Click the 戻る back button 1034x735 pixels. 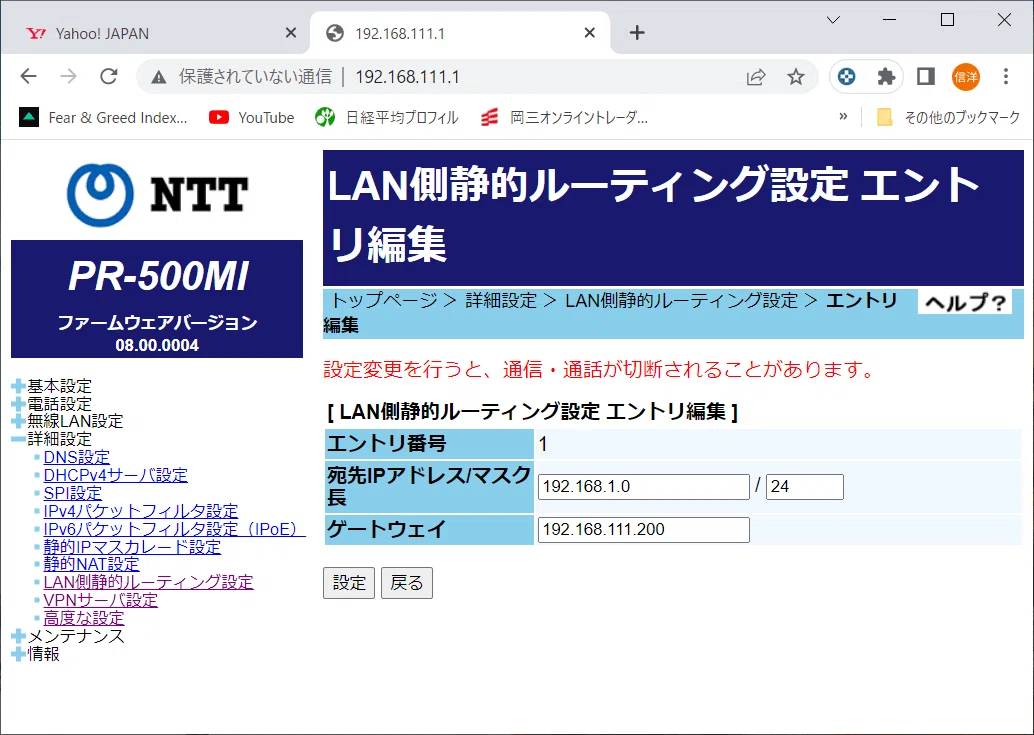point(407,583)
